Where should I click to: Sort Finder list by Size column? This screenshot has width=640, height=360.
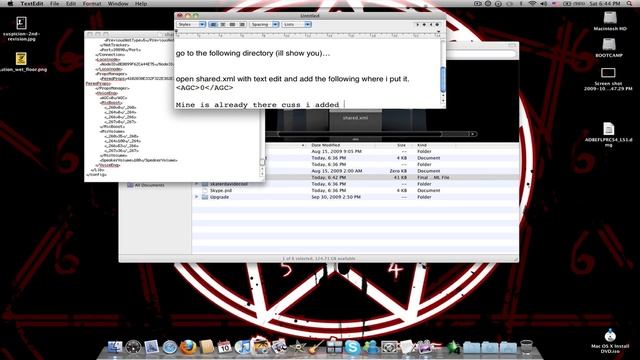coord(402,145)
